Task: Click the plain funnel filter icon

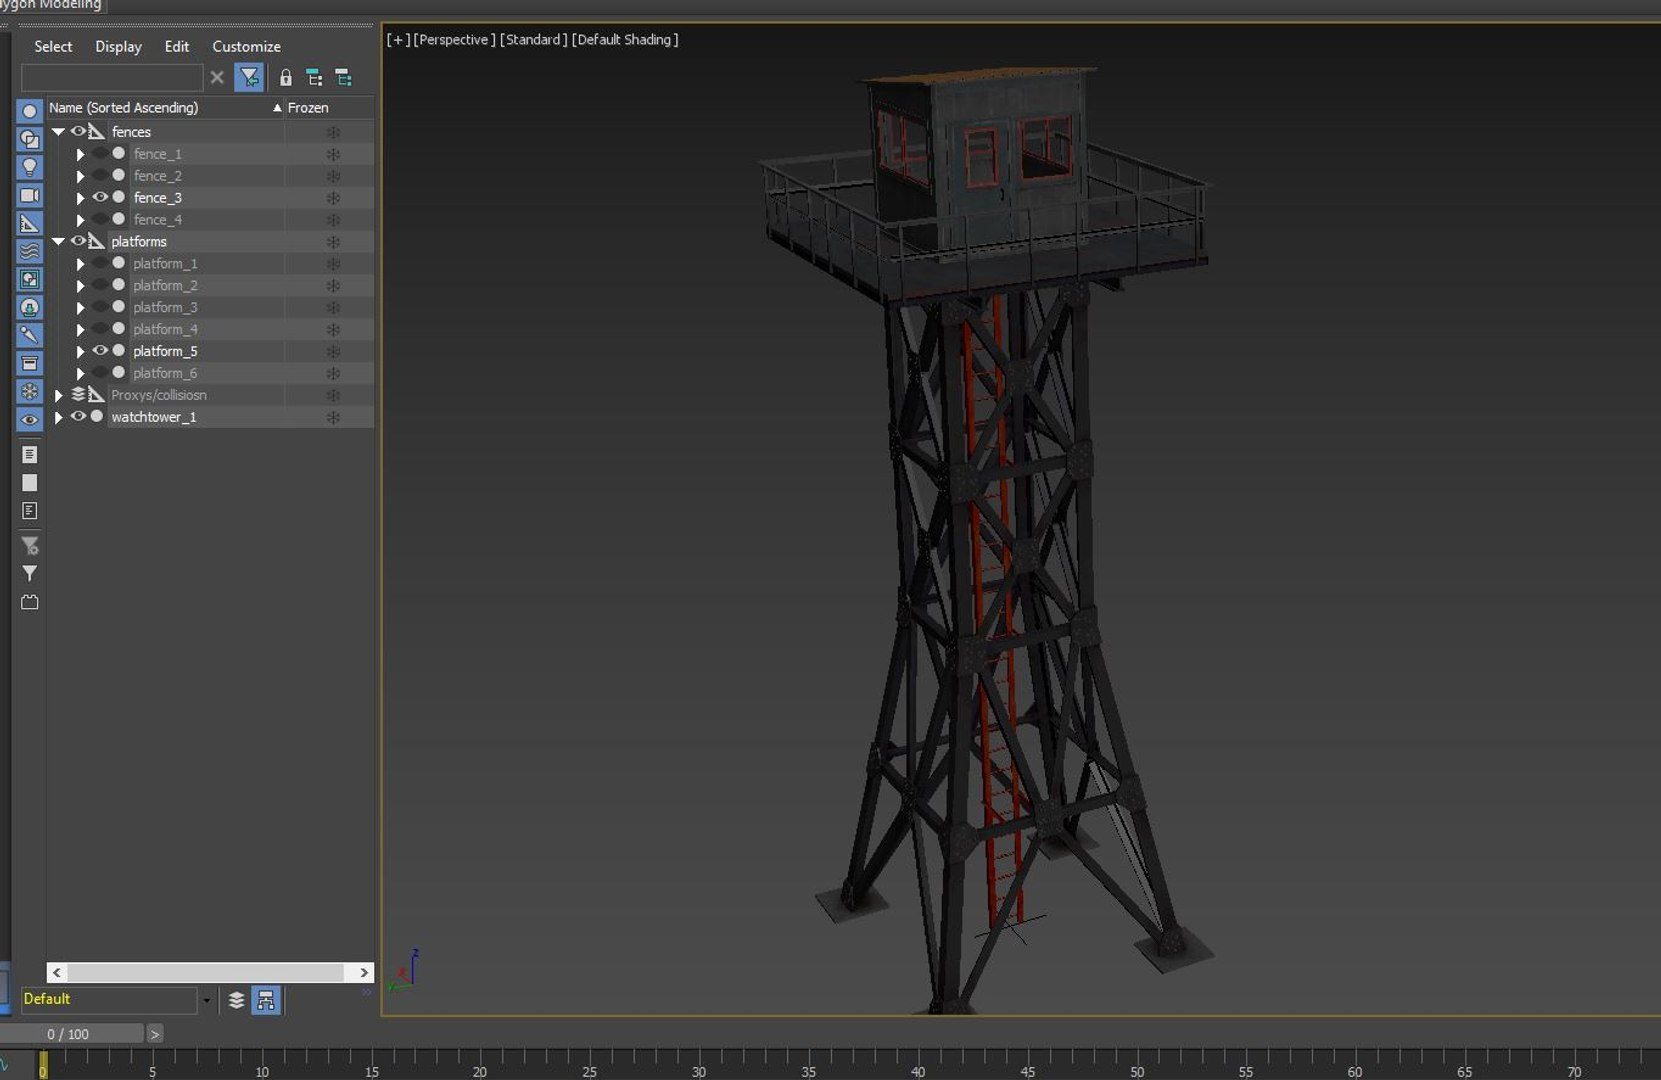Action: [x=29, y=574]
